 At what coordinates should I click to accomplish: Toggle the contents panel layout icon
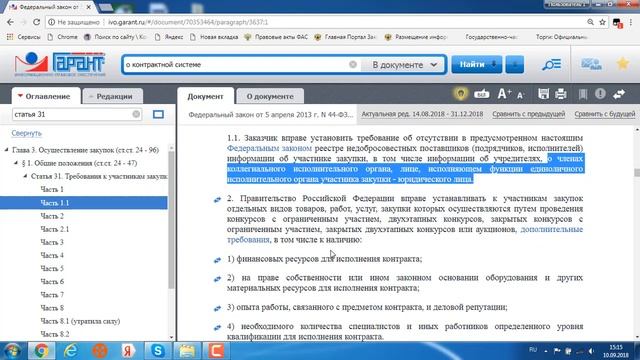click(158, 114)
